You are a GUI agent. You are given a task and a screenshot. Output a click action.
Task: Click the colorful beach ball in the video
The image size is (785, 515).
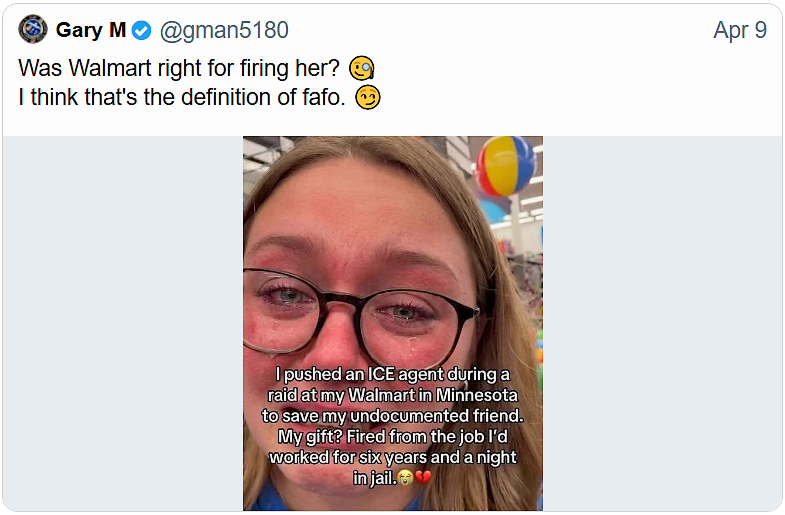point(506,166)
